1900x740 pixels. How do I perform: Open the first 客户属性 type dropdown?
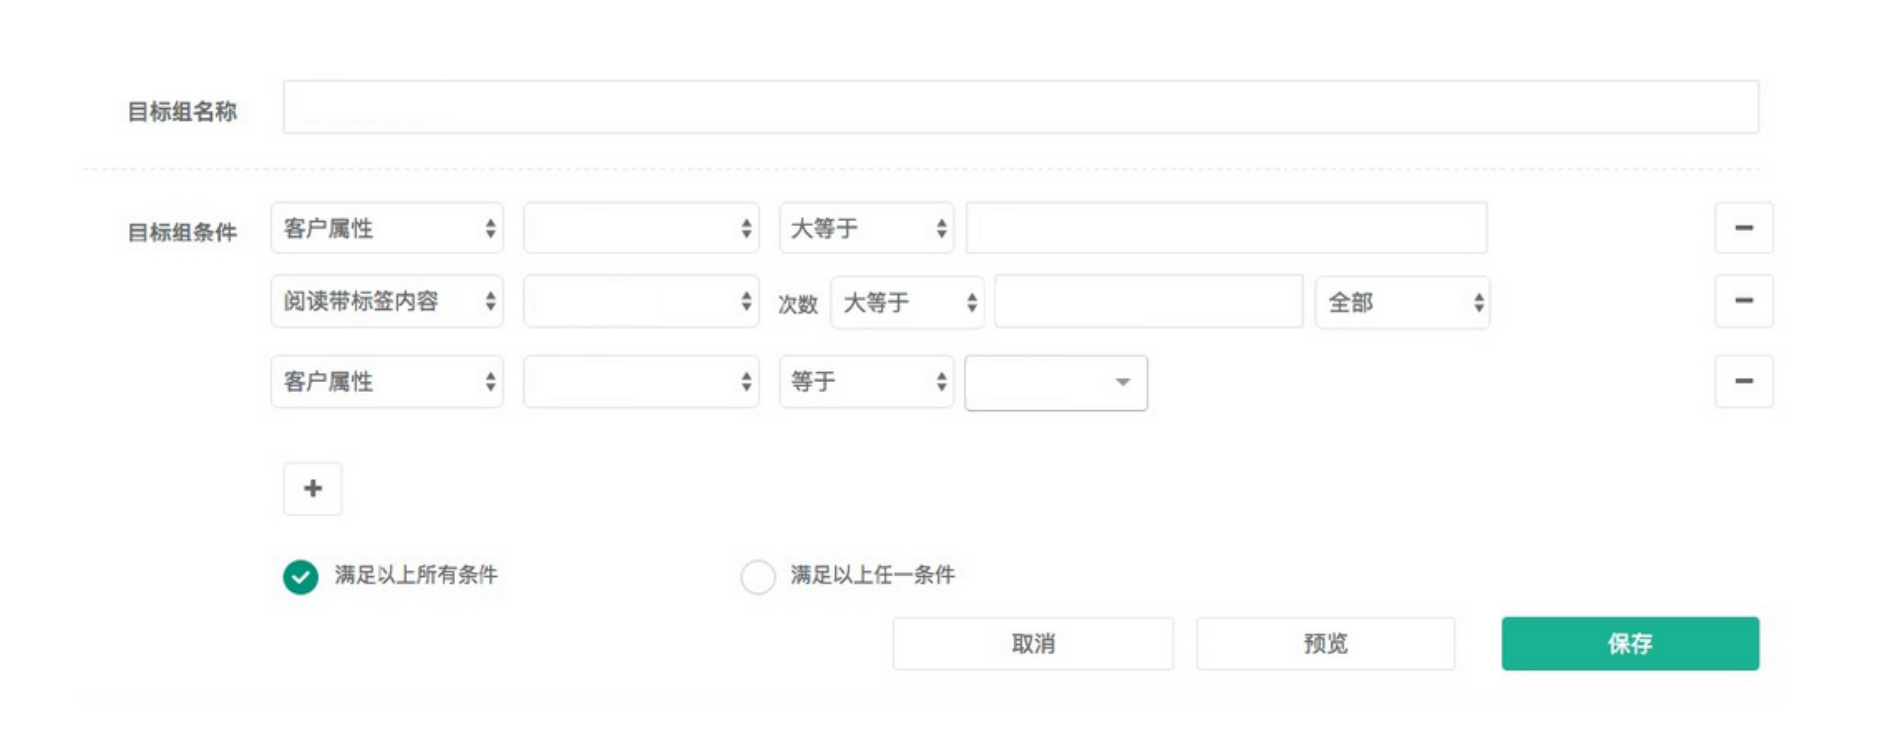click(x=387, y=228)
